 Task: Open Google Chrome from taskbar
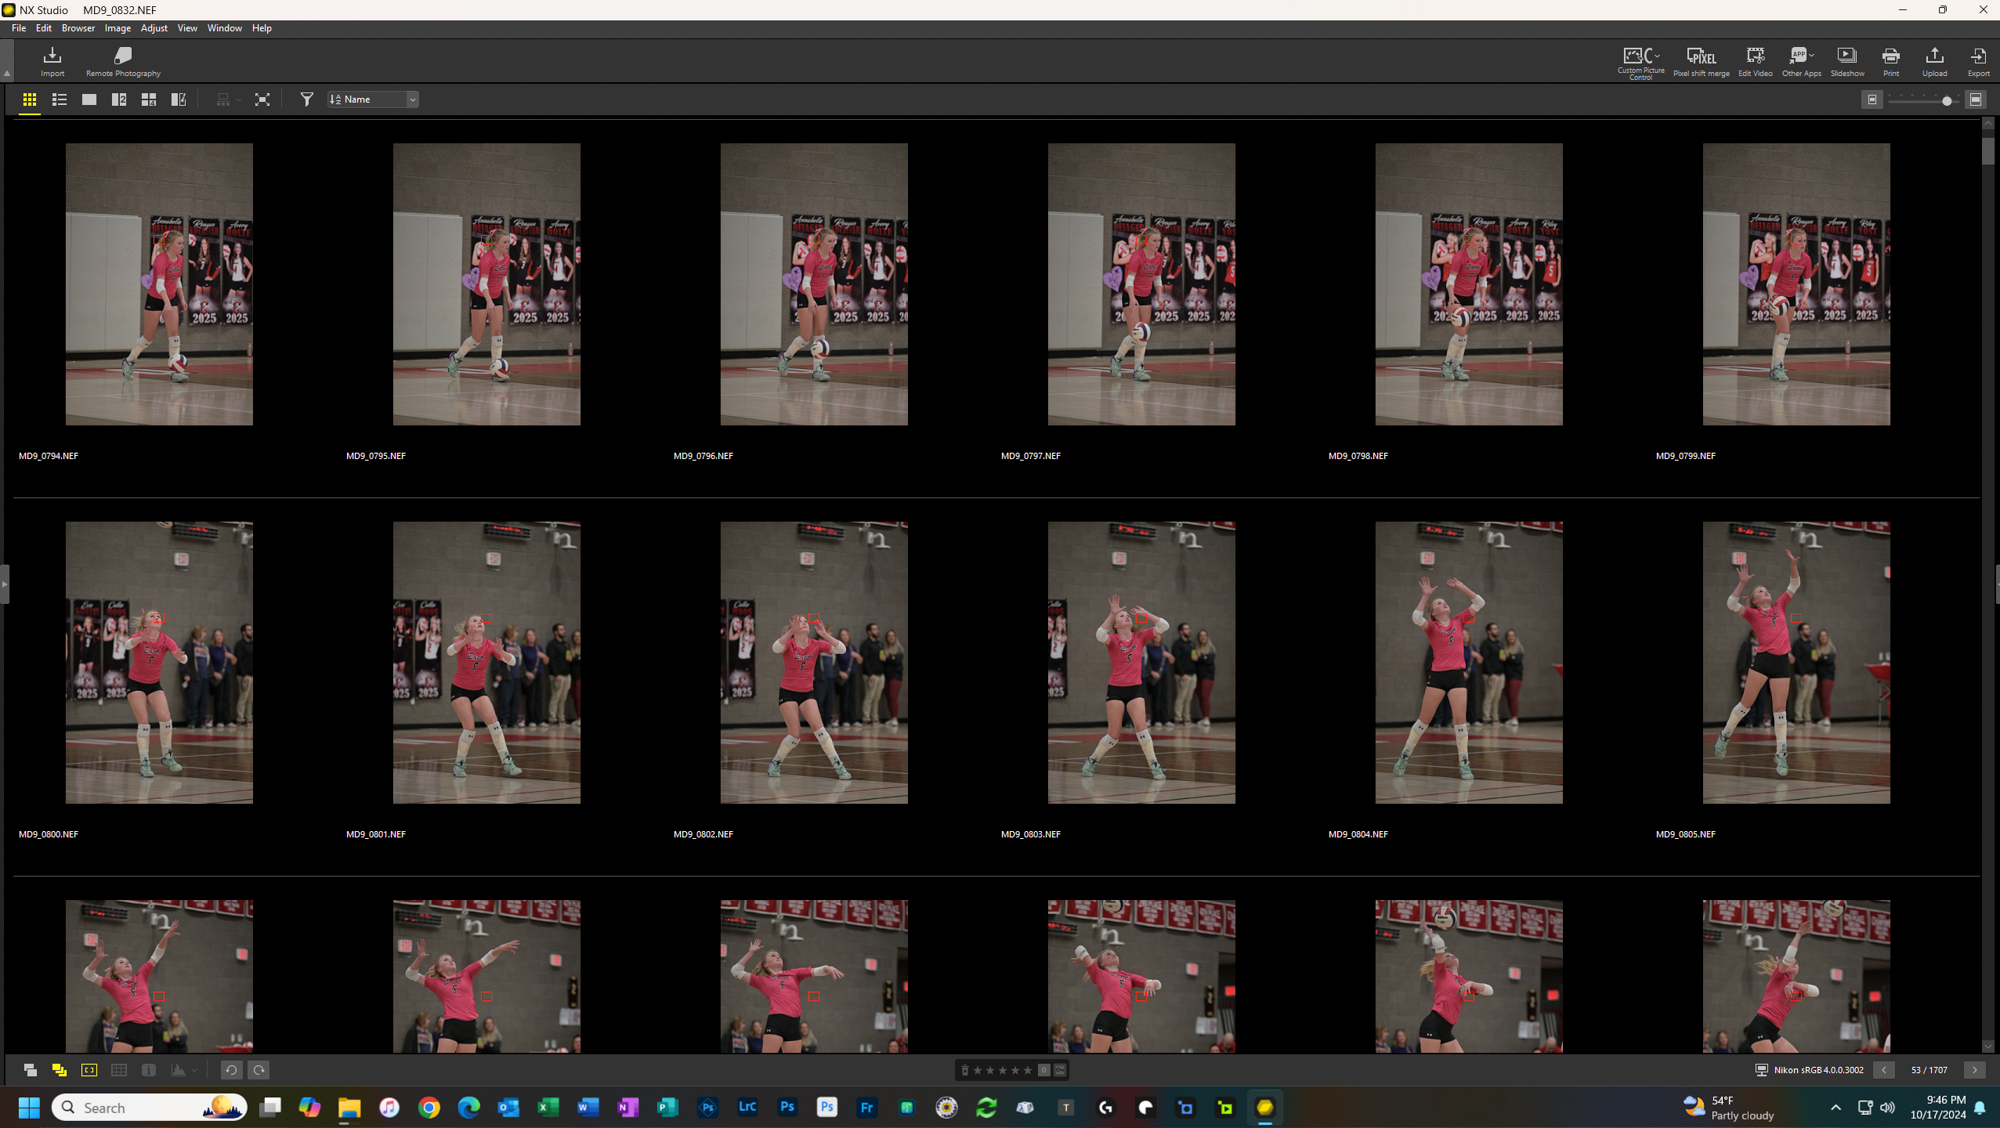point(429,1107)
